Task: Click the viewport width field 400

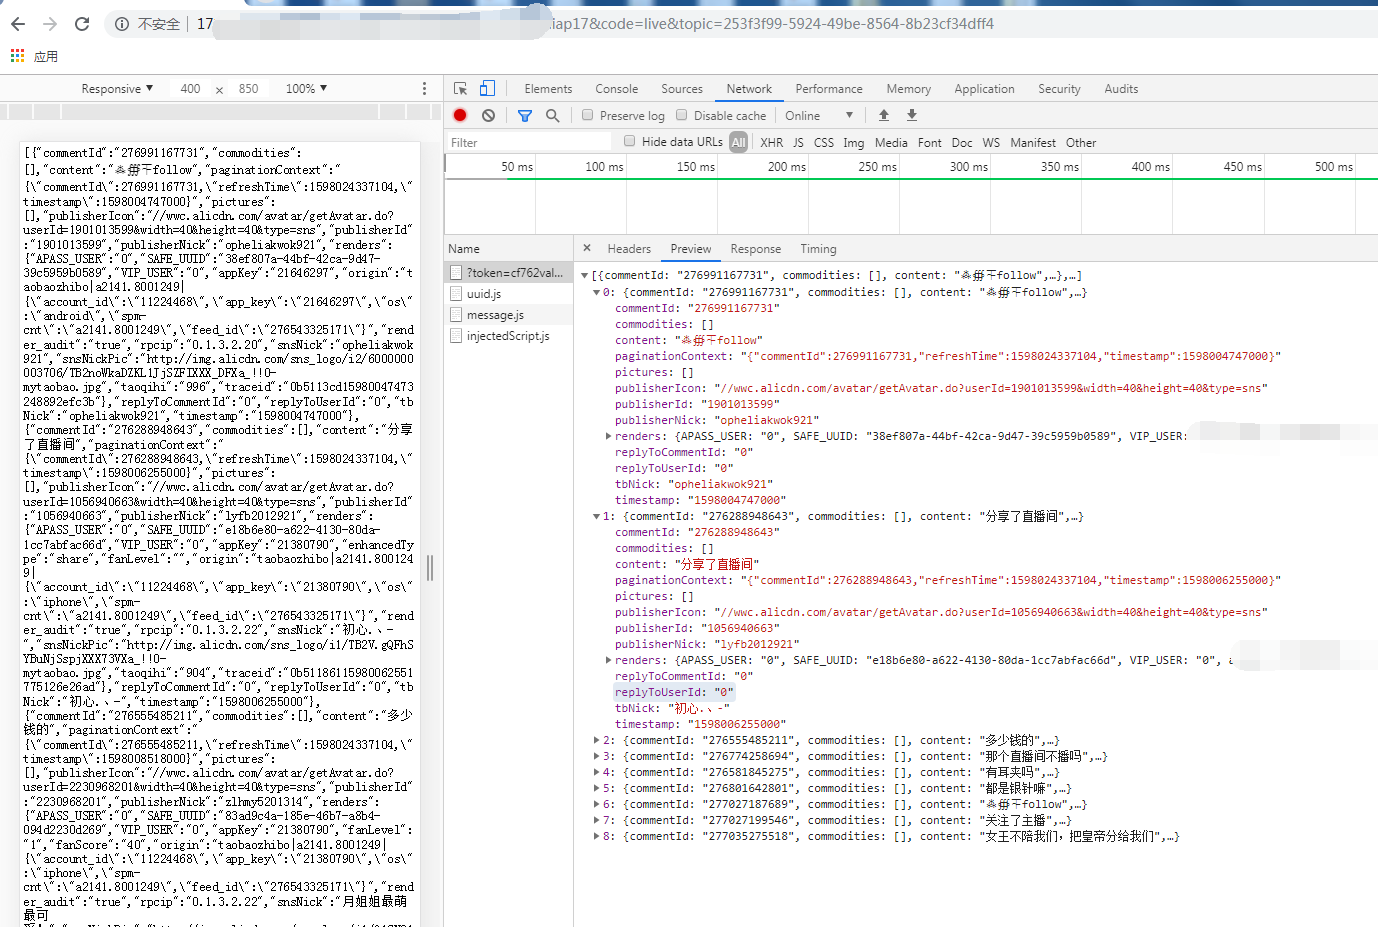Action: [190, 89]
